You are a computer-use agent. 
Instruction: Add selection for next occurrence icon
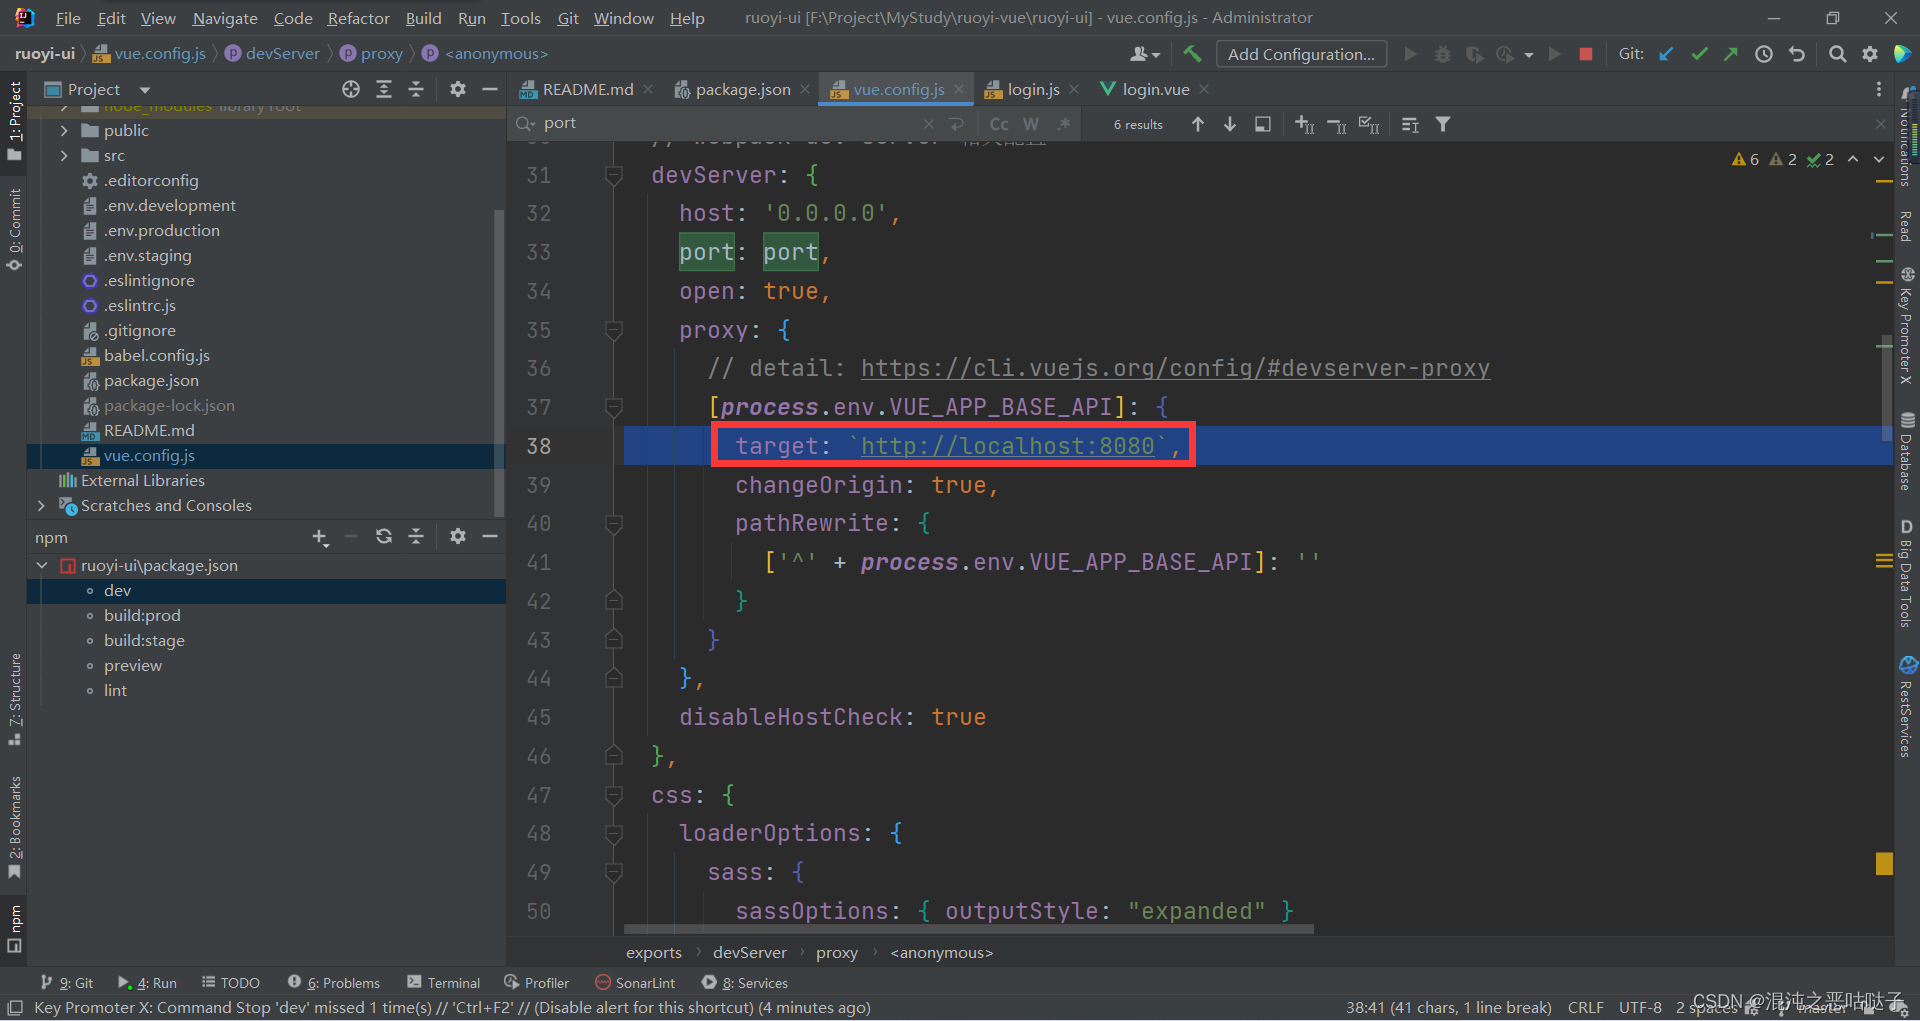(1304, 124)
